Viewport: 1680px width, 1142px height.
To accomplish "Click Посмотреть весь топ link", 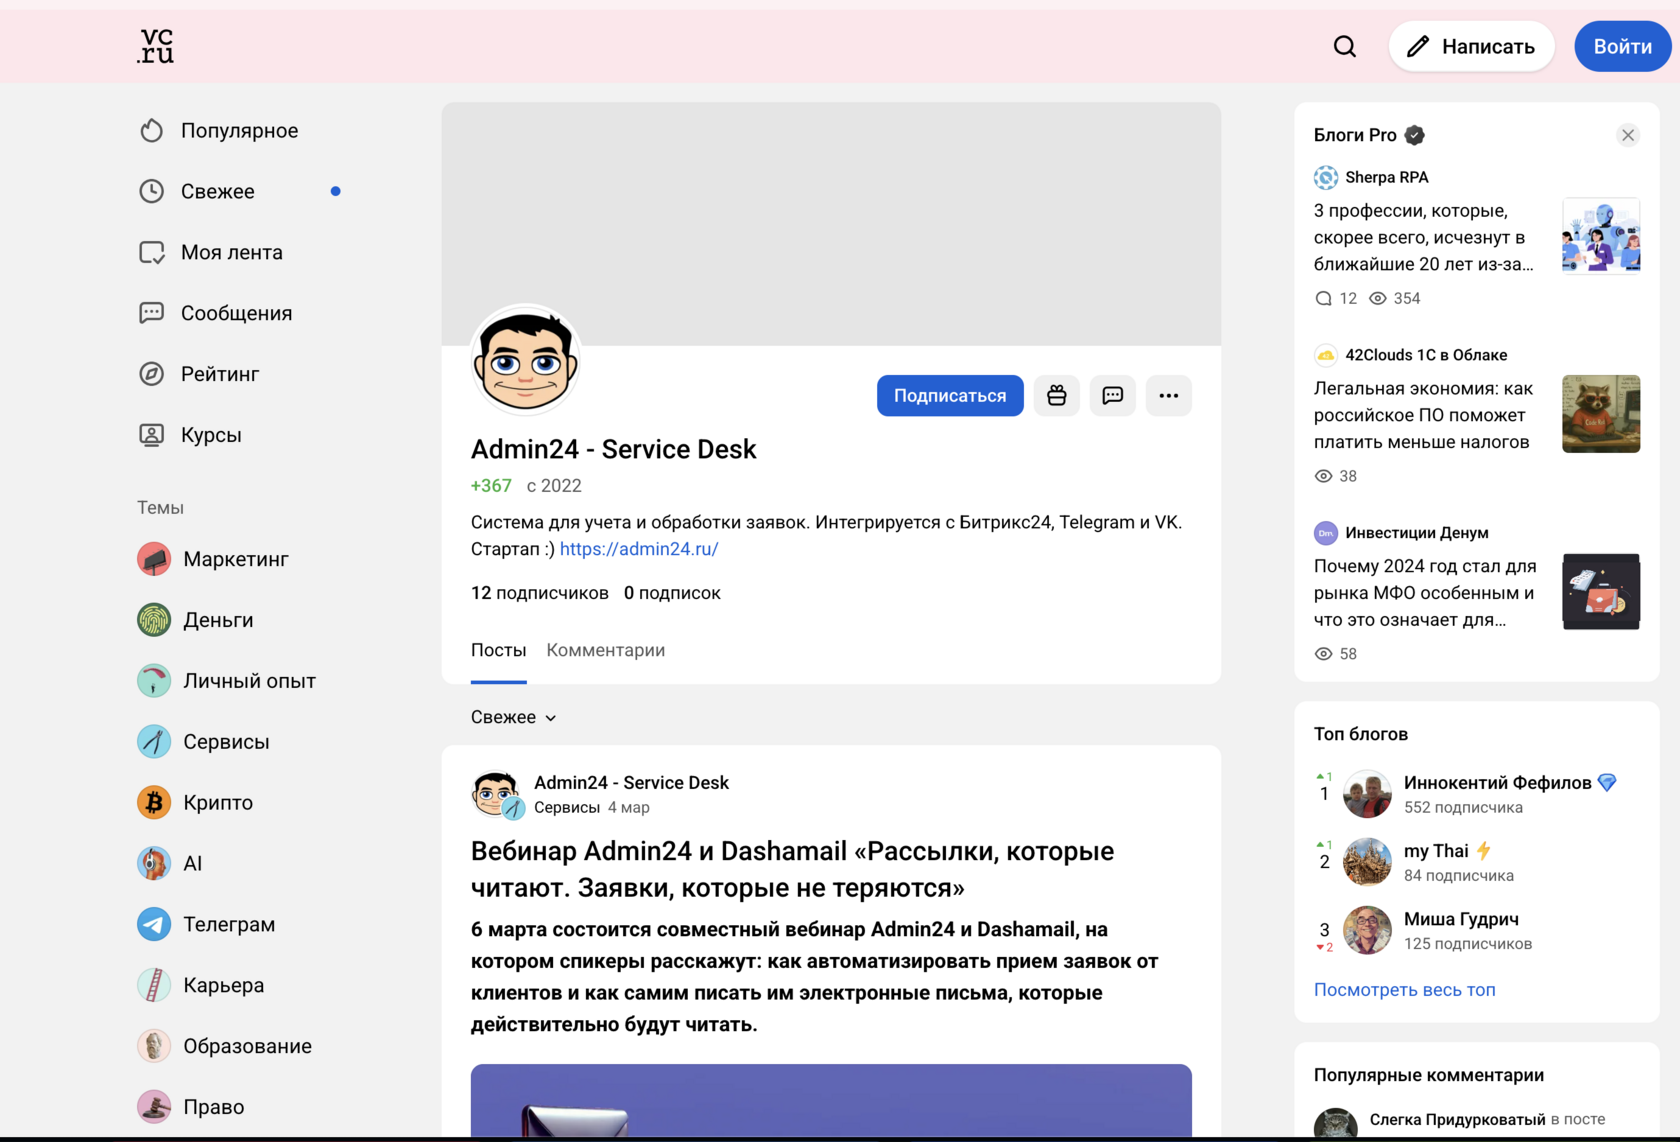I will pos(1405,990).
